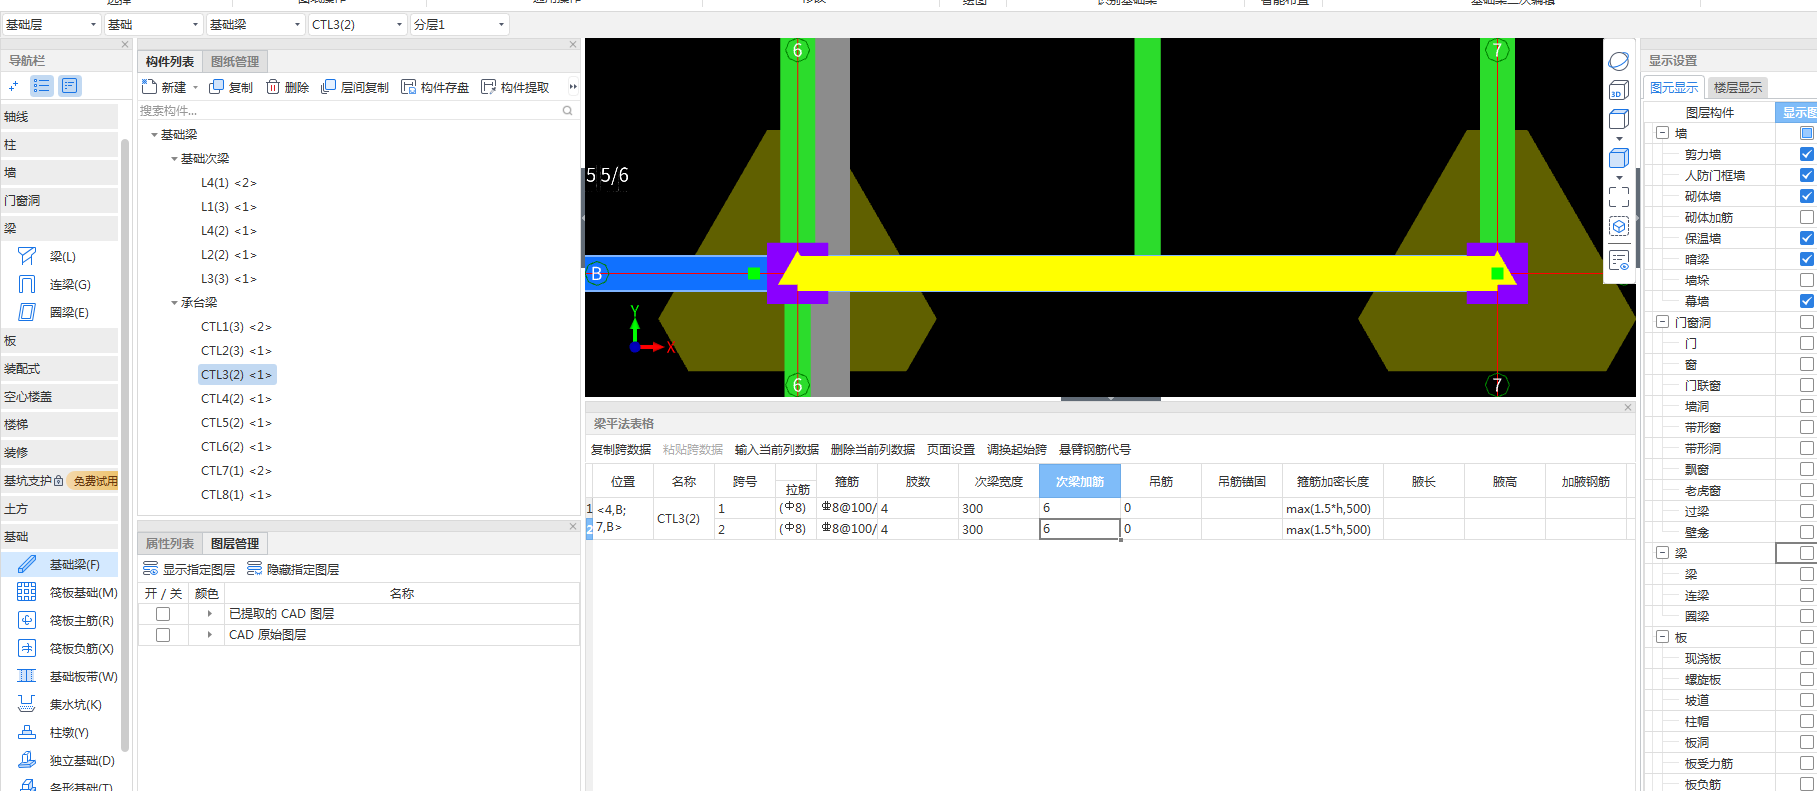
Task: Toggle the 砌体墙 display checkbox
Action: point(1806,196)
